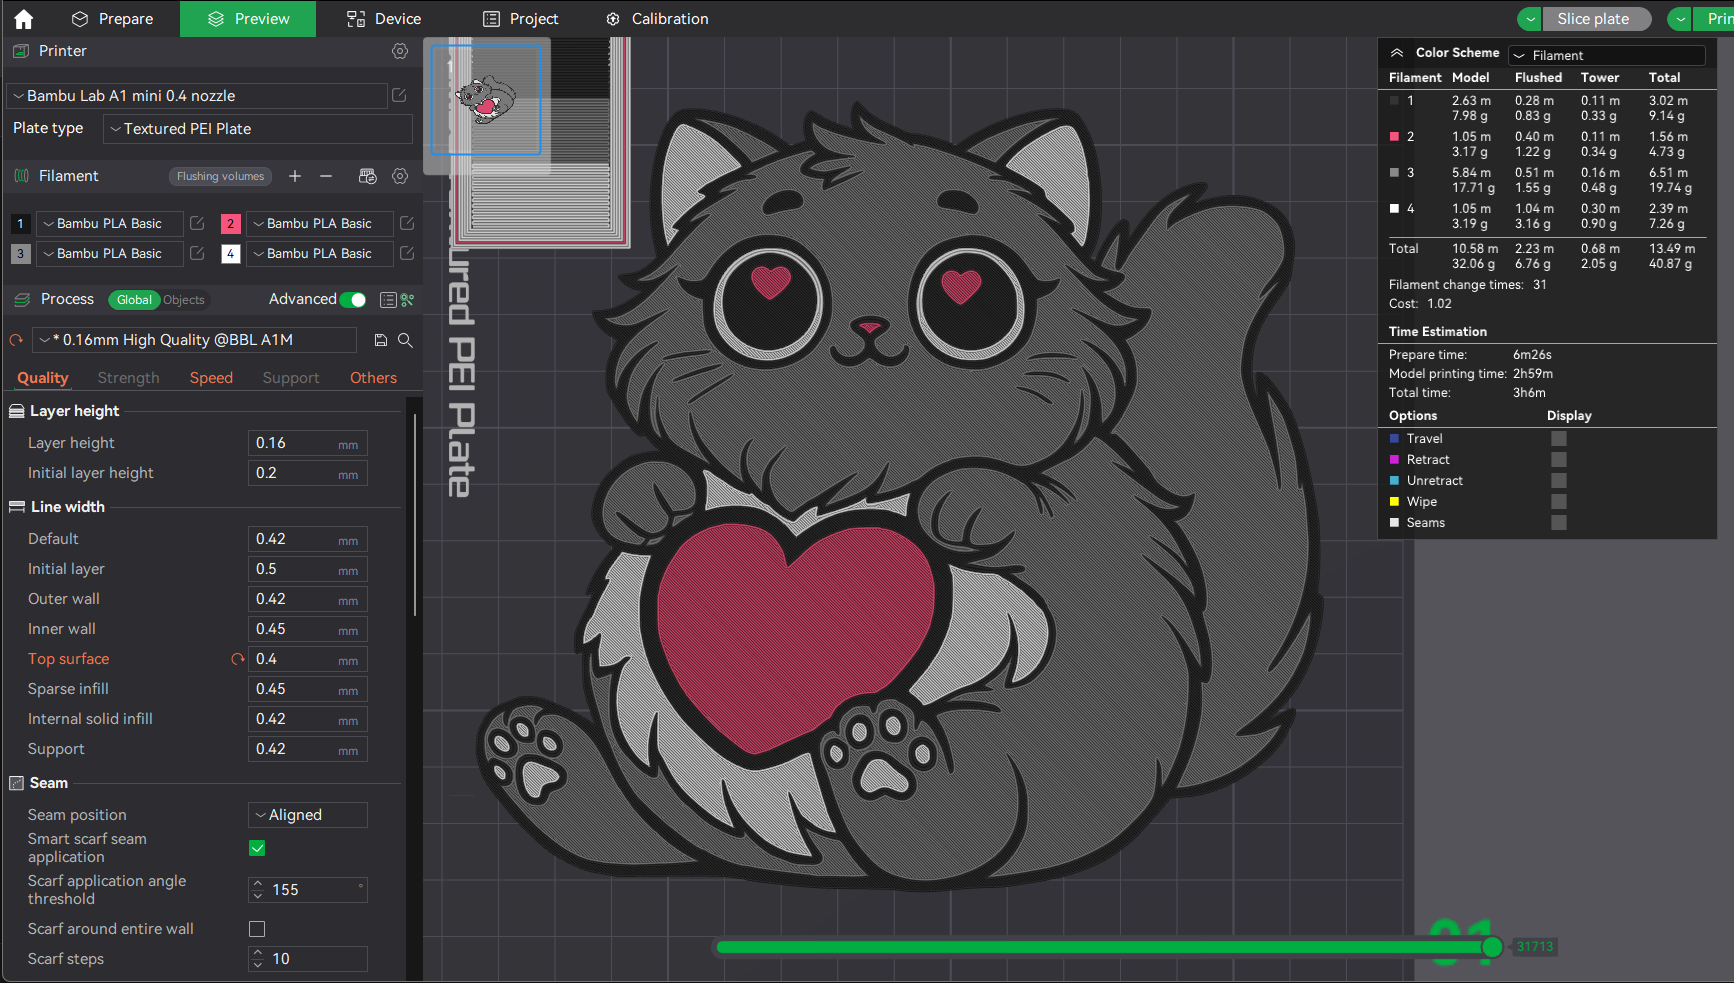Switch process scope to Objects
The width and height of the screenshot is (1734, 983).
click(184, 300)
